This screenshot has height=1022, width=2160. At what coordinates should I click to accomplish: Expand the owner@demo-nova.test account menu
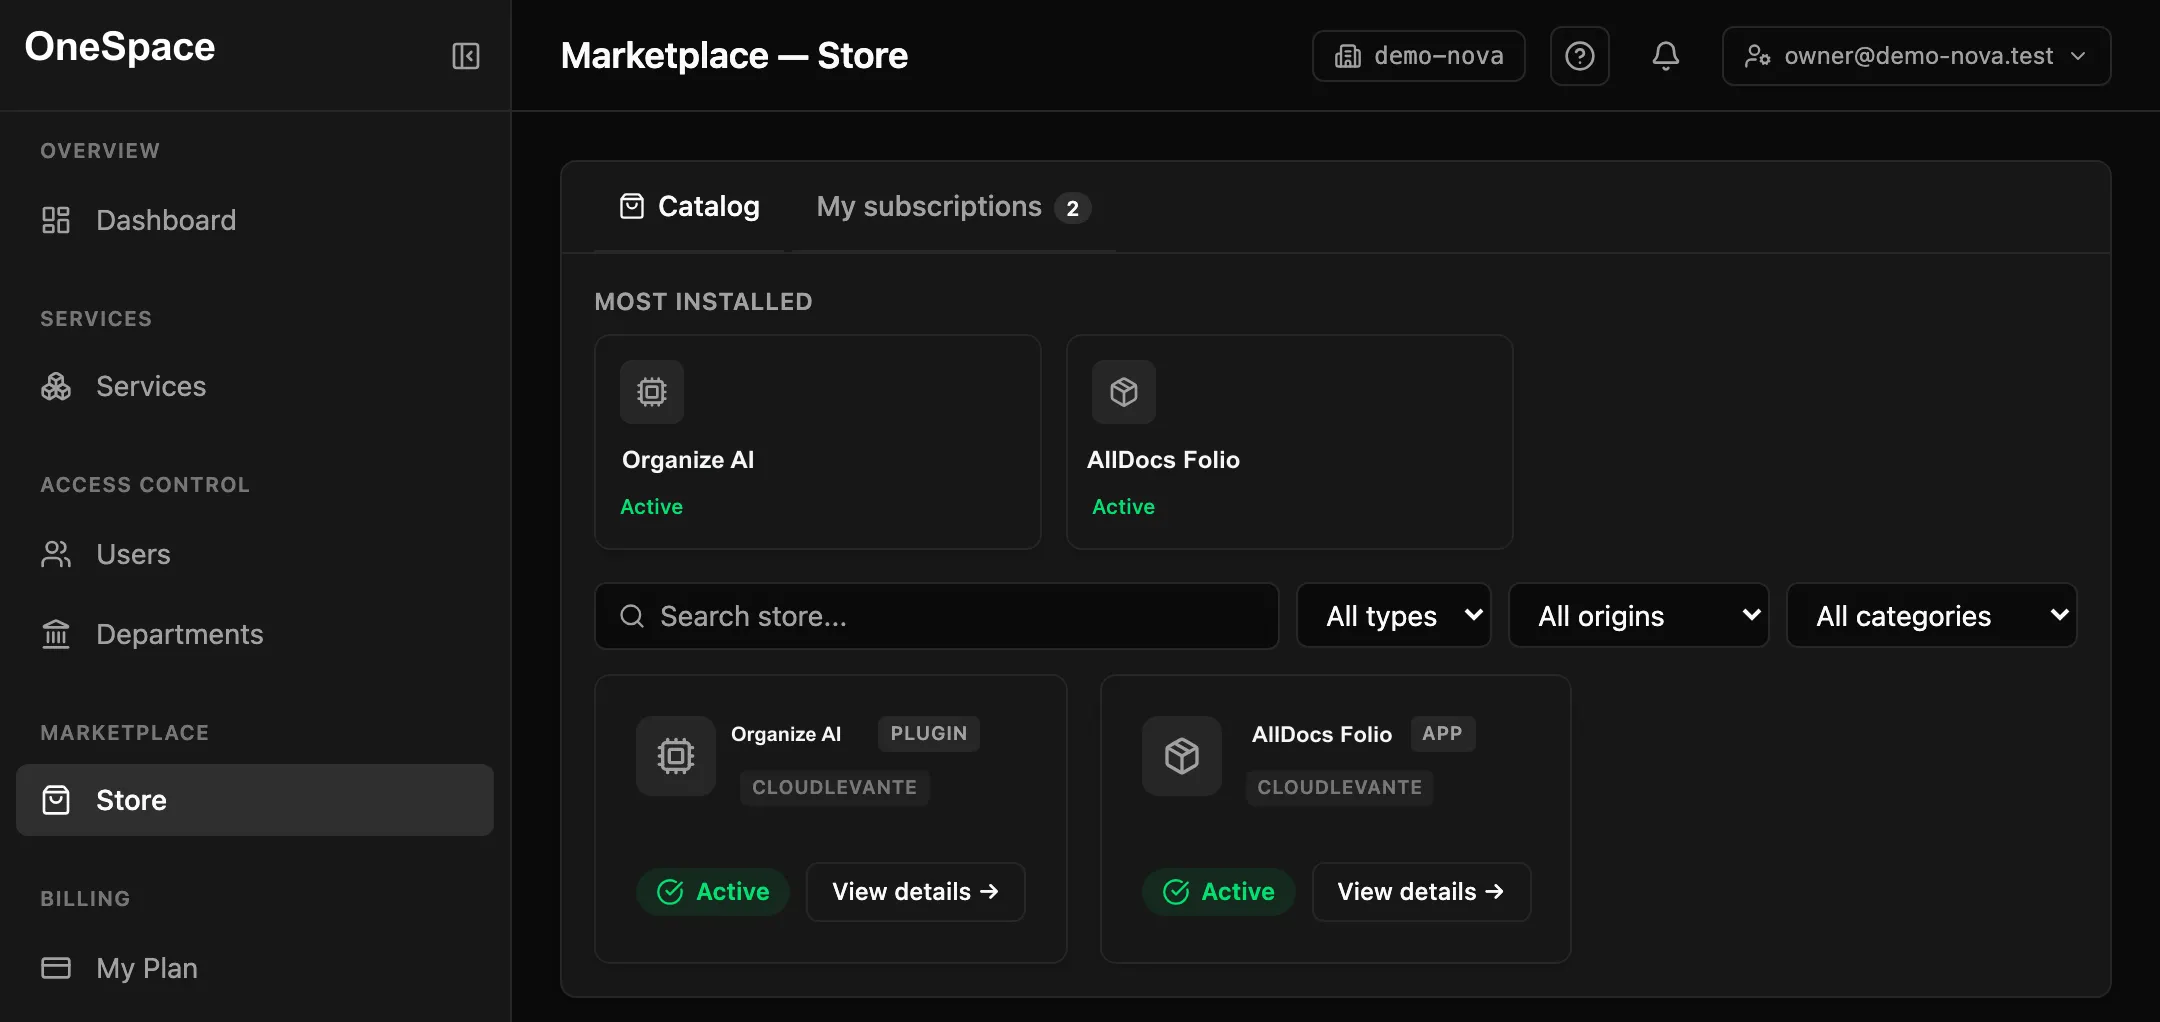point(1917,56)
